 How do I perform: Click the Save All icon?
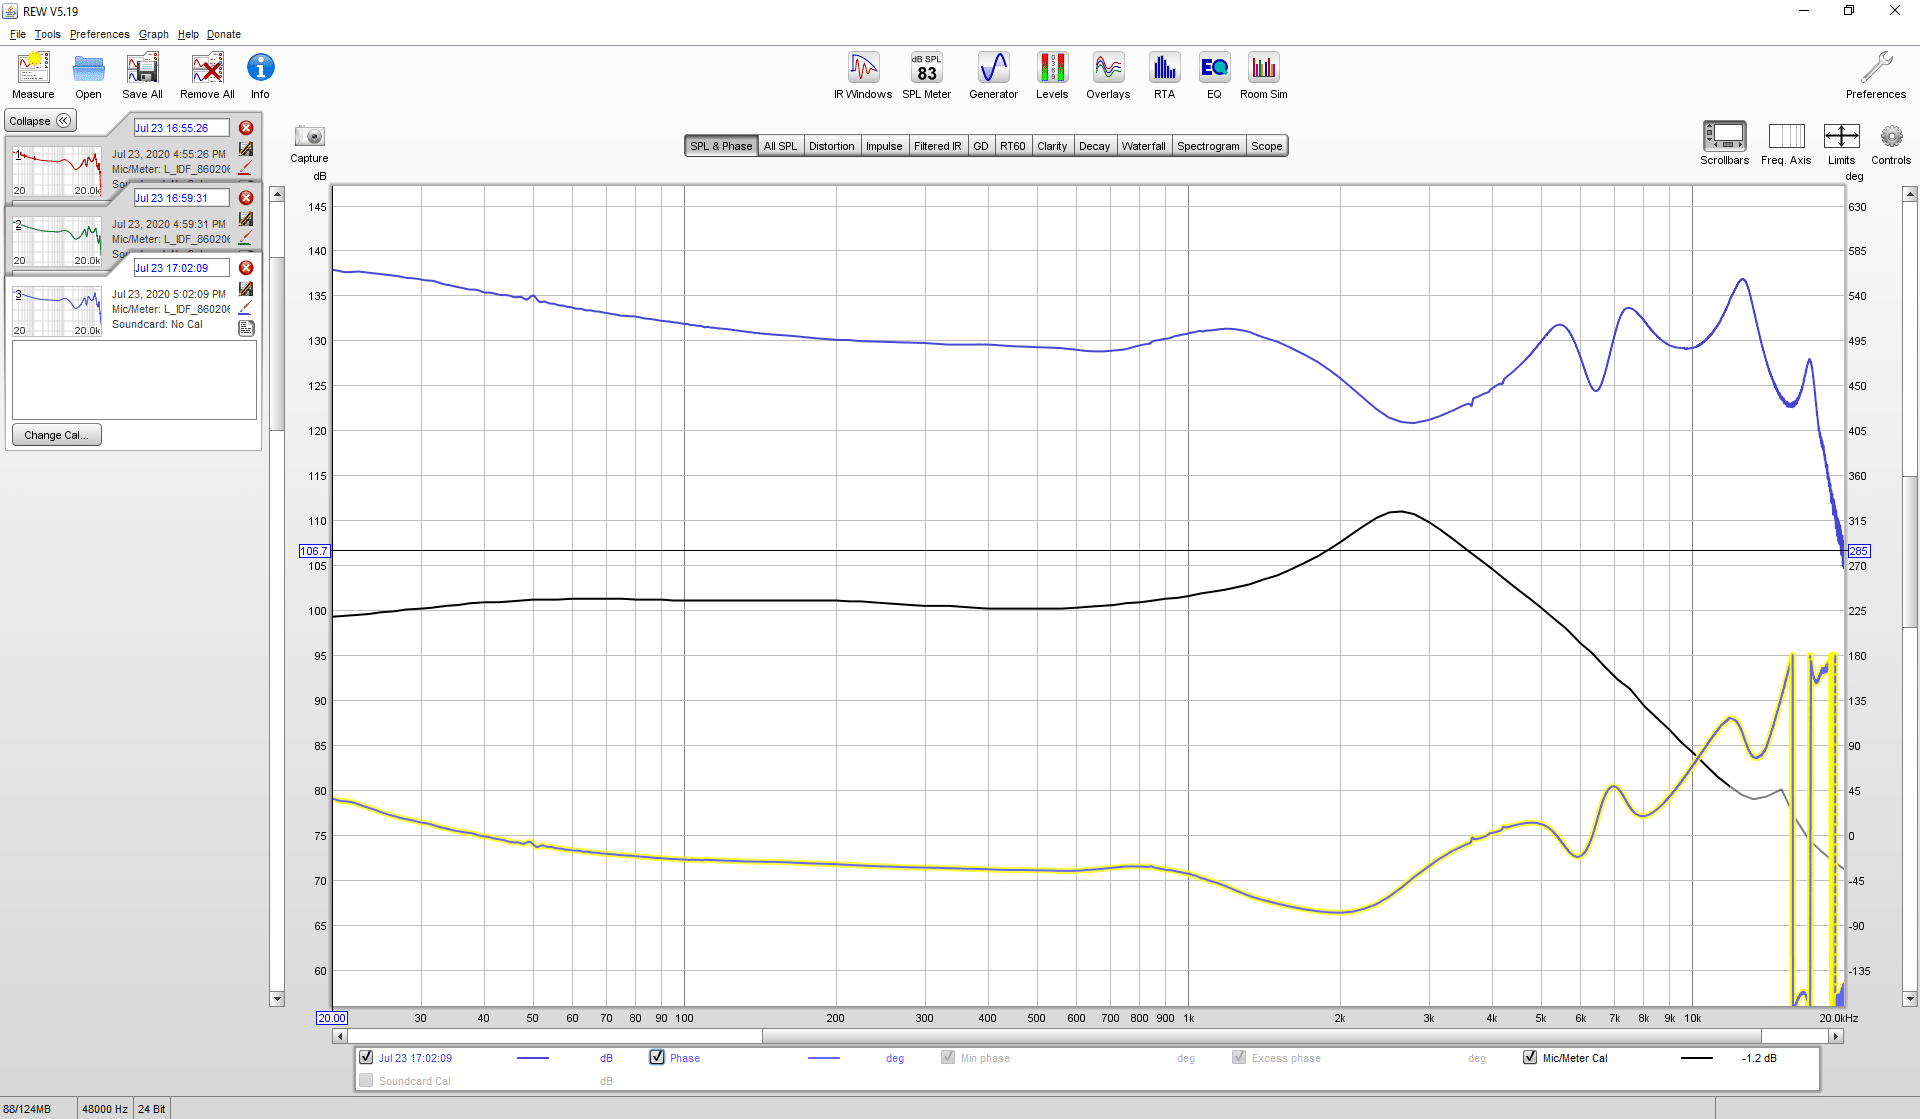(x=142, y=68)
